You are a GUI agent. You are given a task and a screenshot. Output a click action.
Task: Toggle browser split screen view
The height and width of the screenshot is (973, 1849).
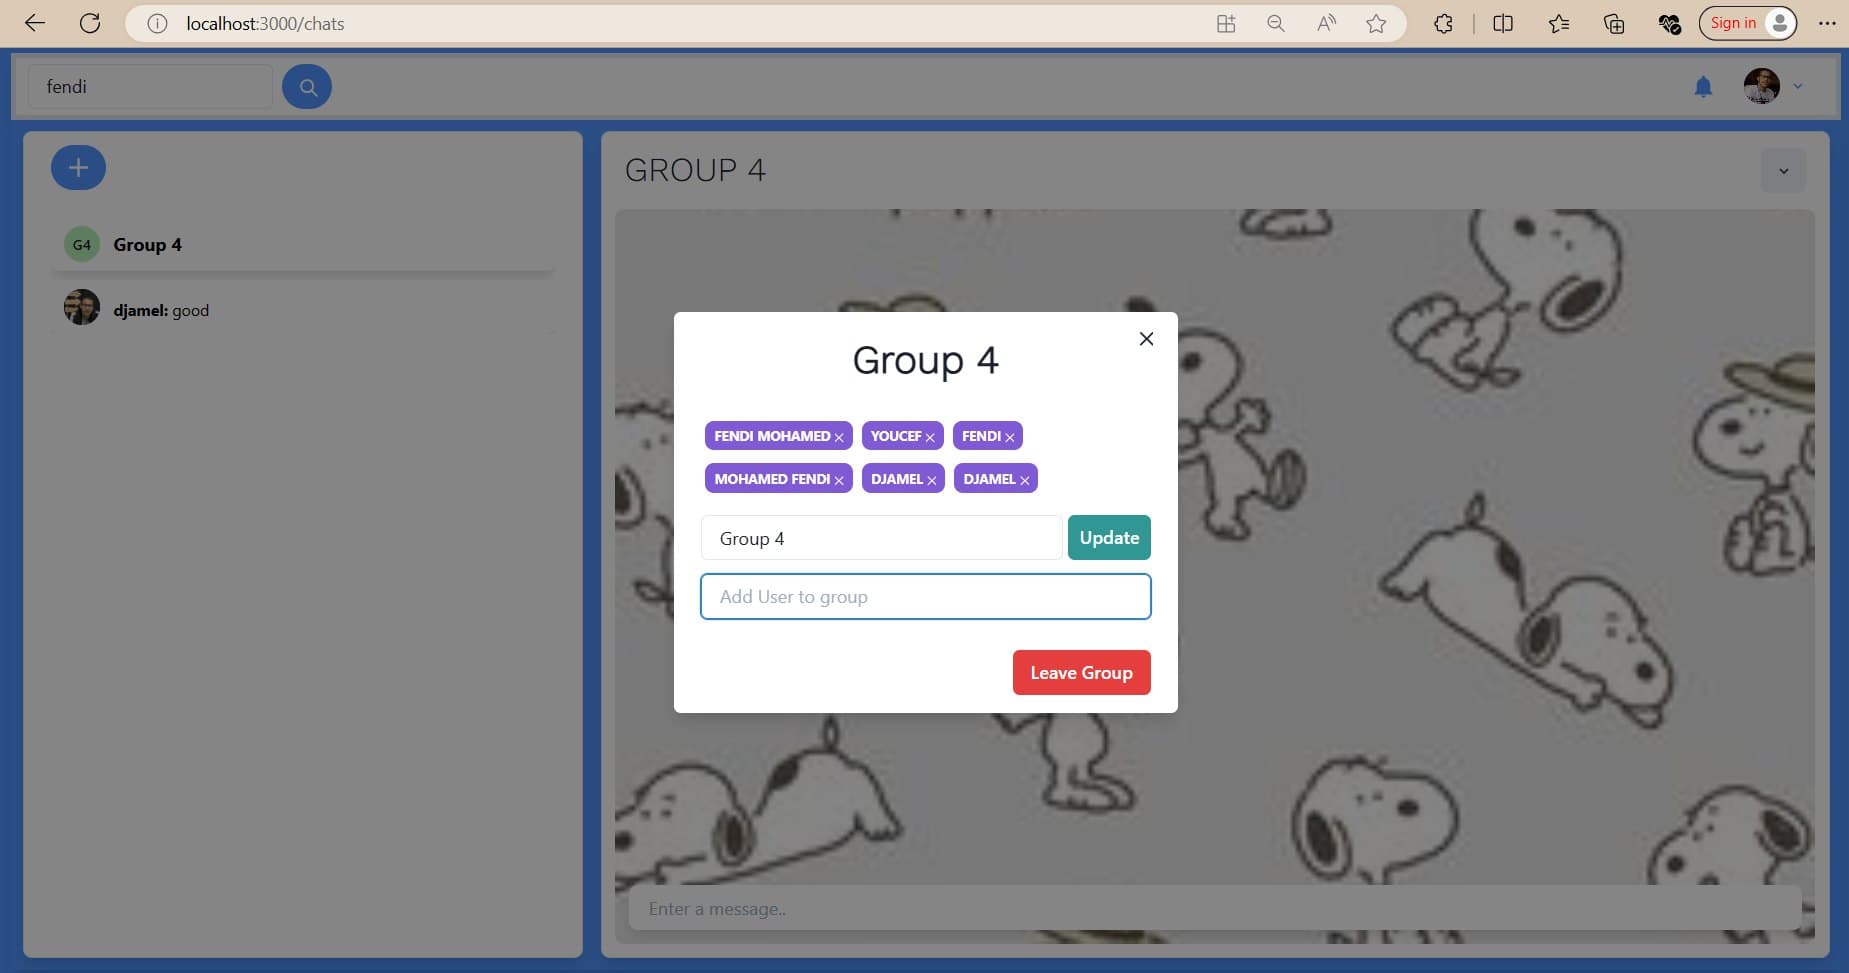tap(1502, 23)
